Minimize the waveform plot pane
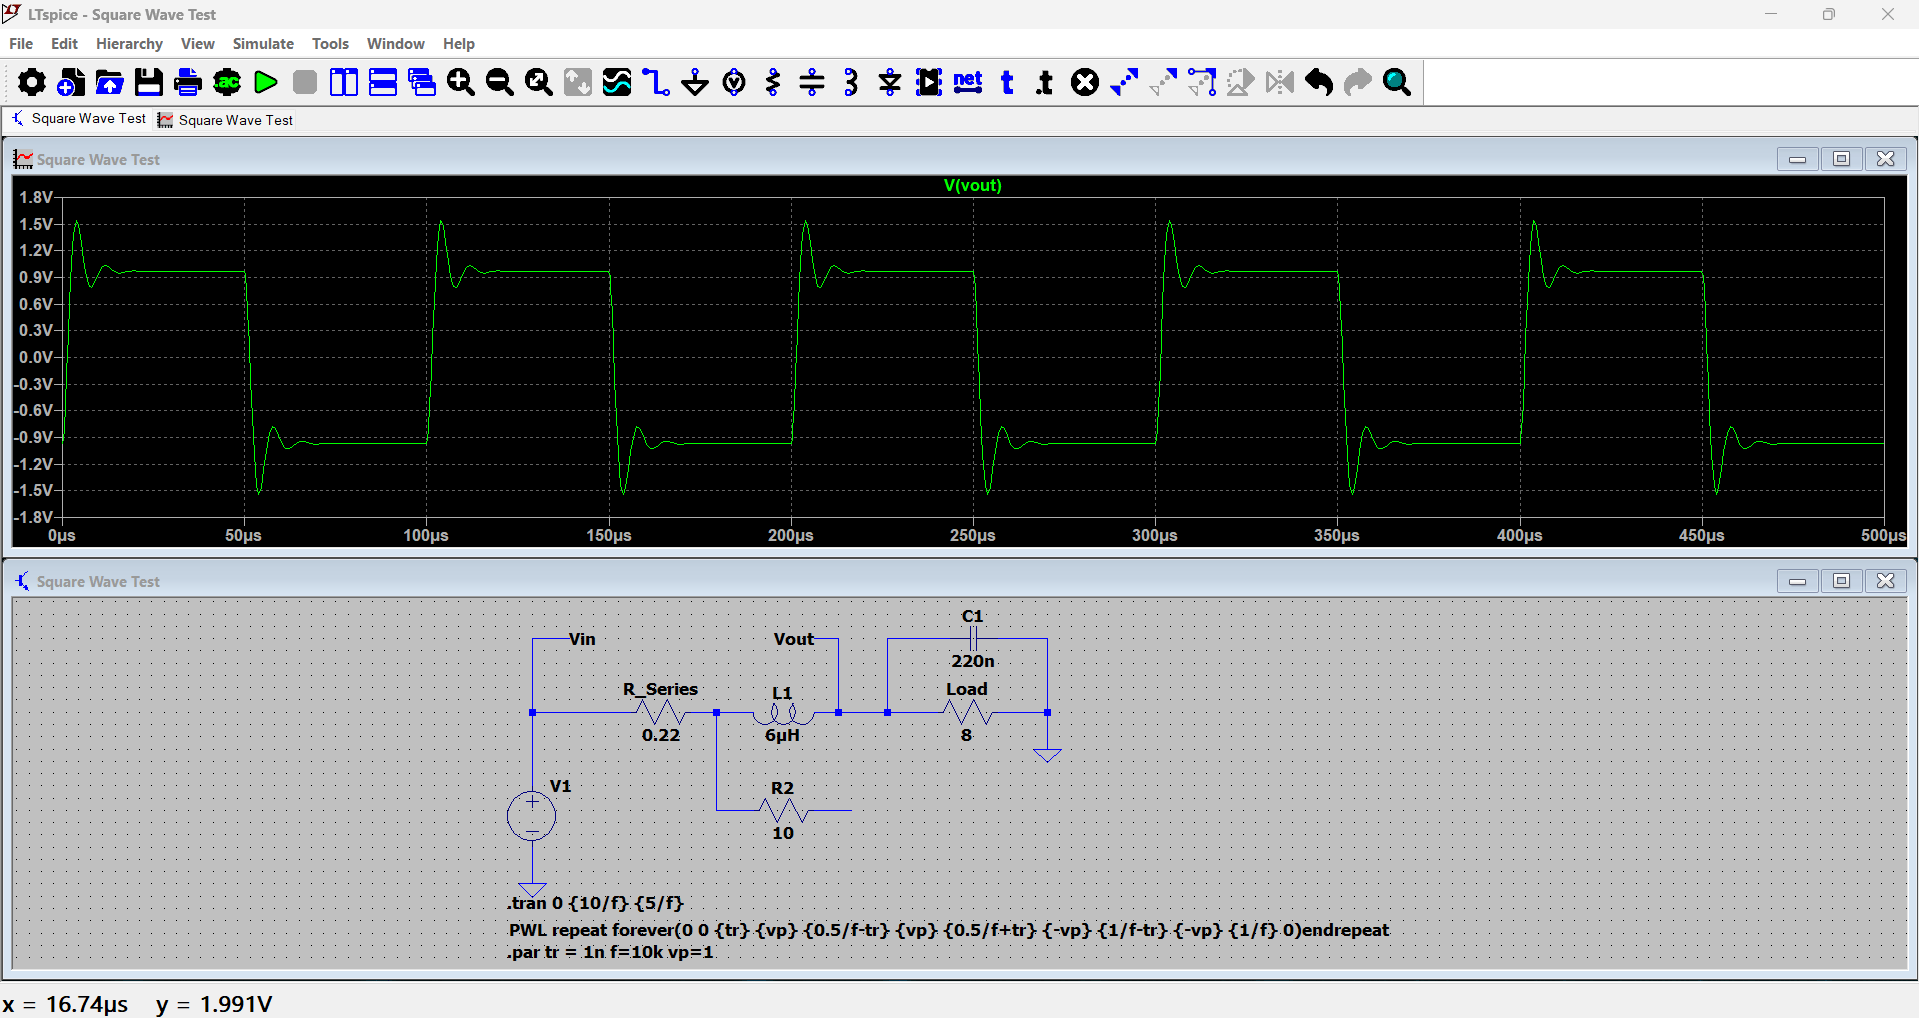Screen dimensions: 1919x1018 coord(1797,159)
